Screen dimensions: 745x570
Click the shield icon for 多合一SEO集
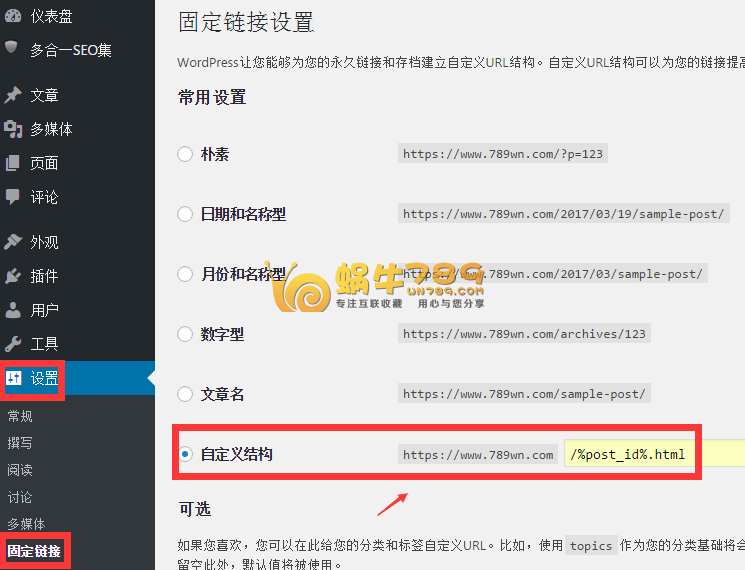[11, 48]
